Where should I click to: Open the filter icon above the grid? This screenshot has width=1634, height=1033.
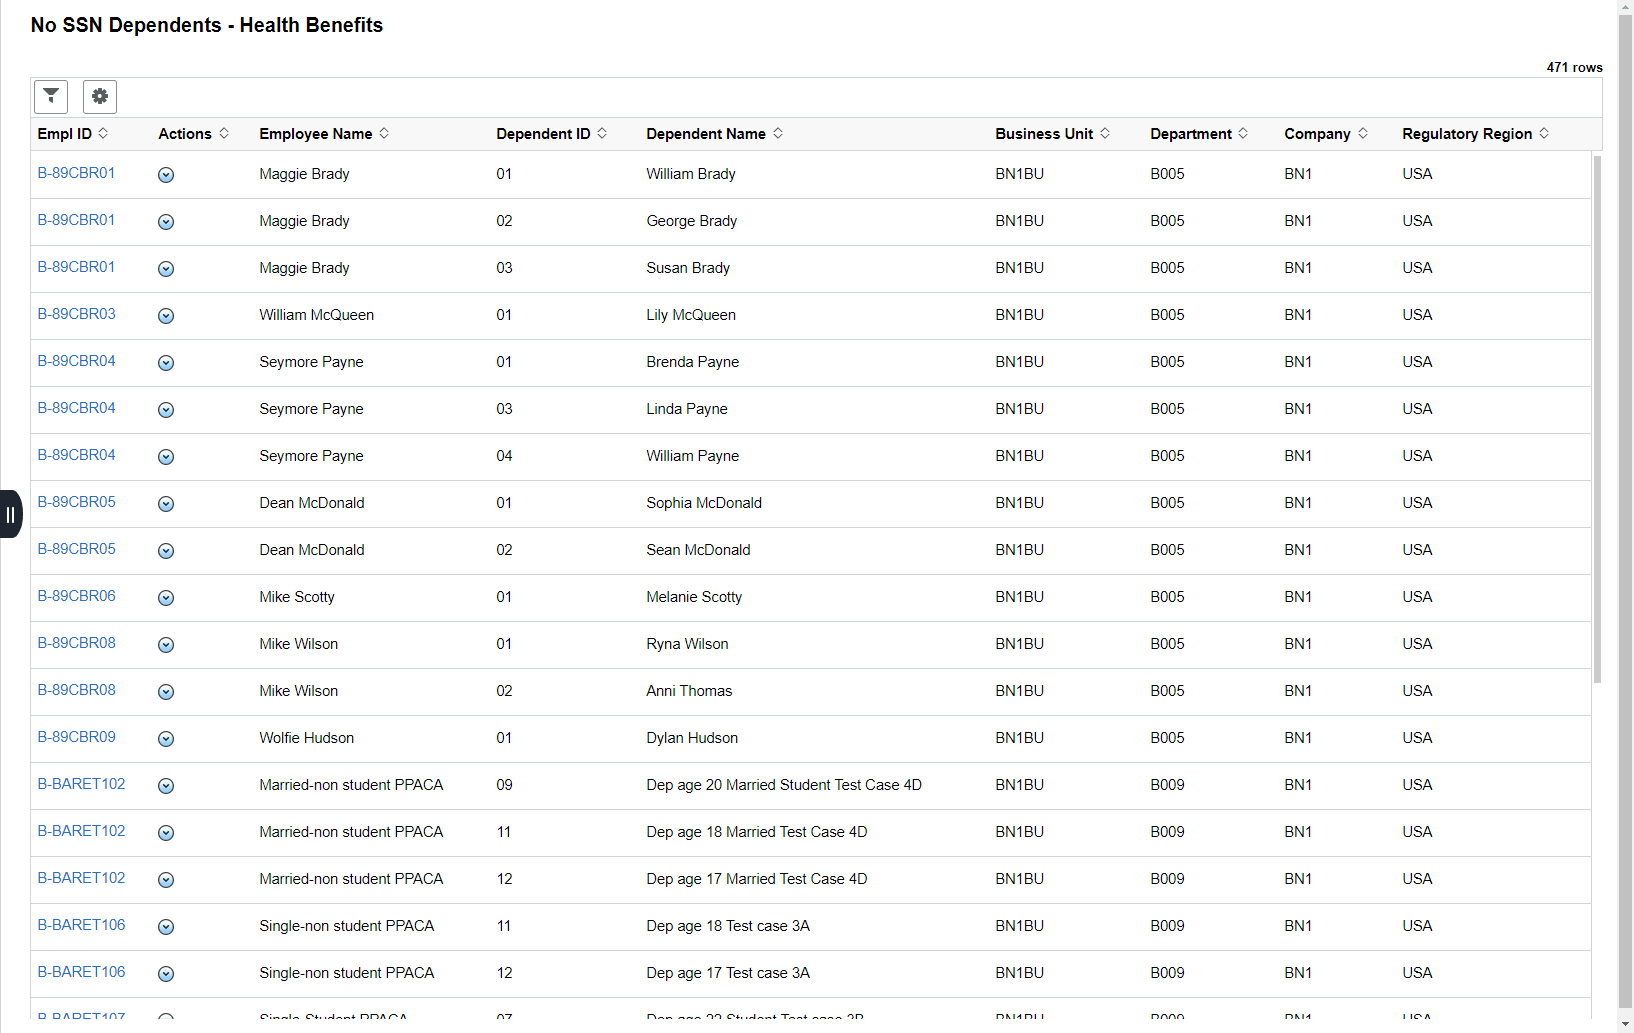51,96
